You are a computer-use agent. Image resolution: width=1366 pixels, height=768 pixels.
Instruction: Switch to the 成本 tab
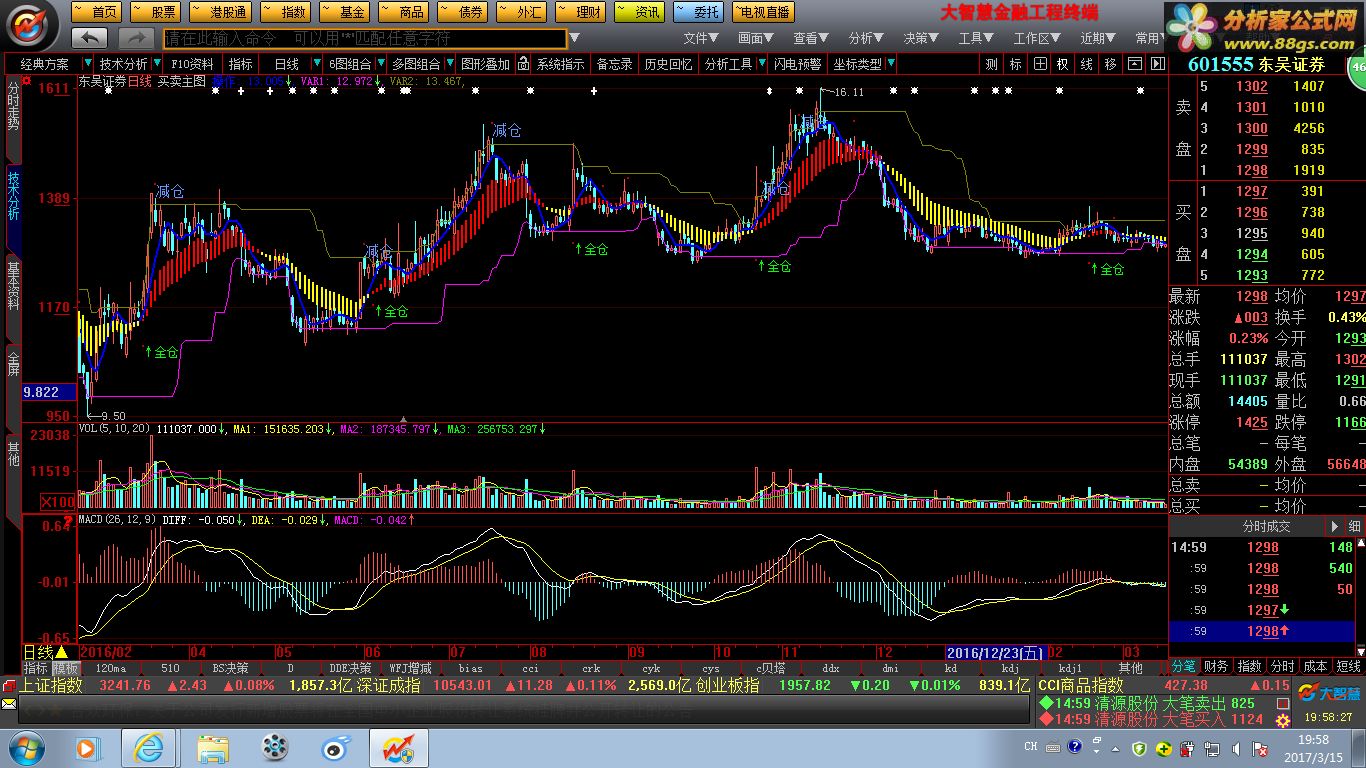(1315, 666)
